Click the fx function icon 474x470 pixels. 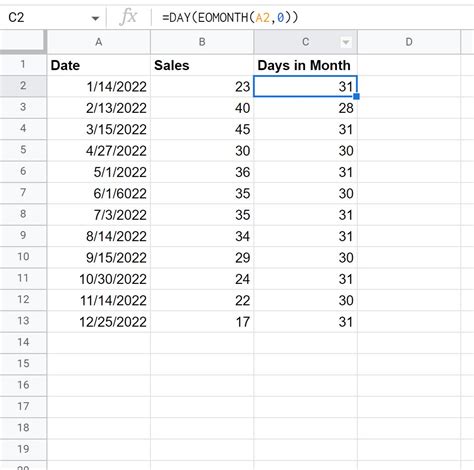point(128,17)
